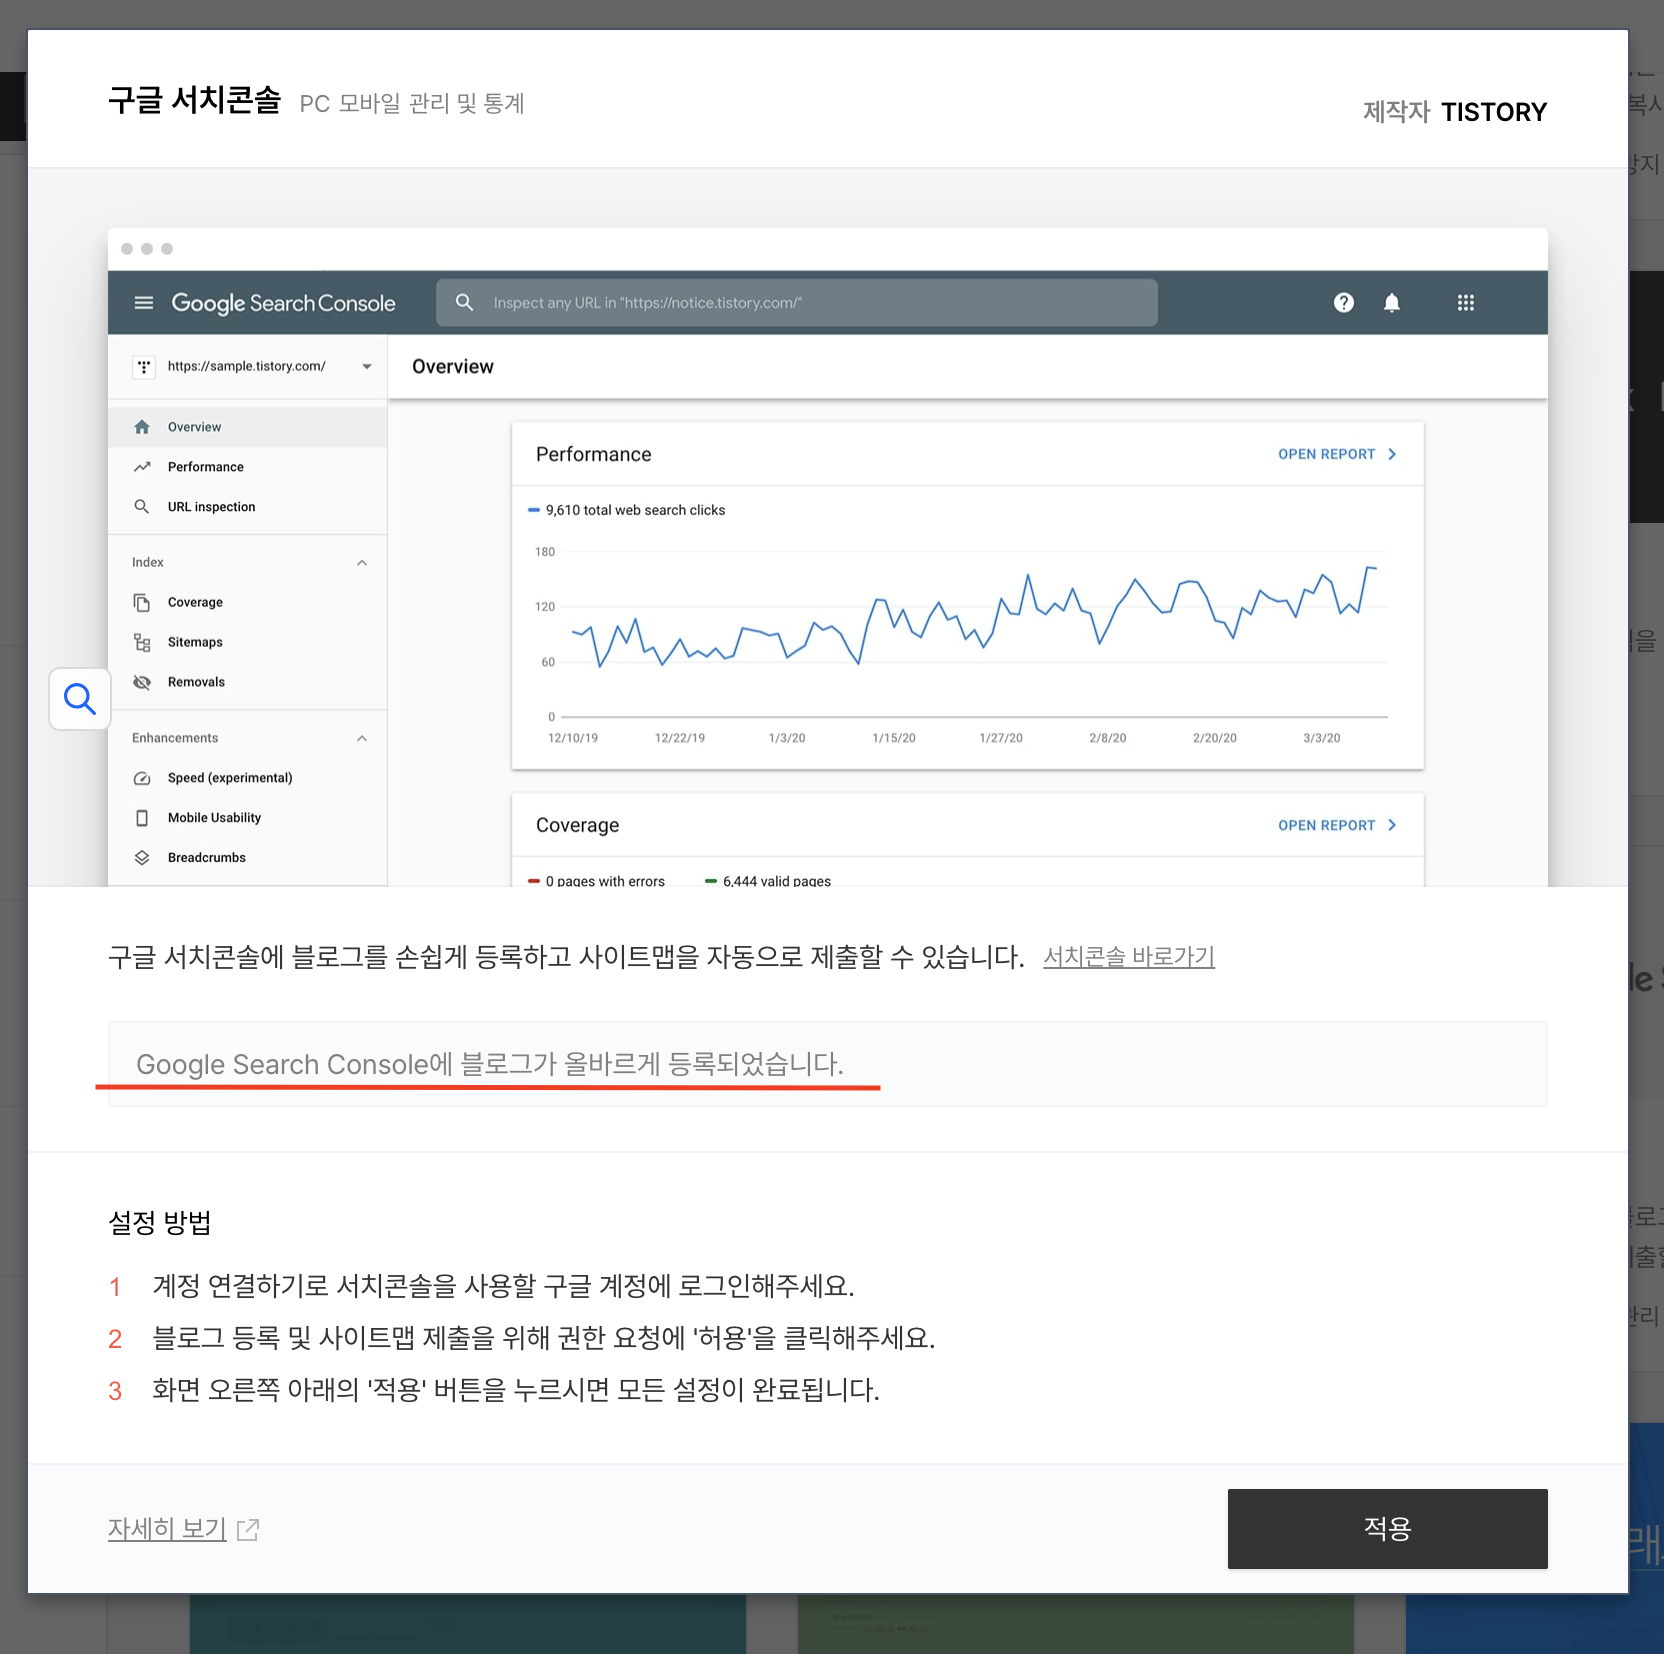This screenshot has width=1664, height=1654.
Task: Open the help question mark icon
Action: click(1344, 303)
